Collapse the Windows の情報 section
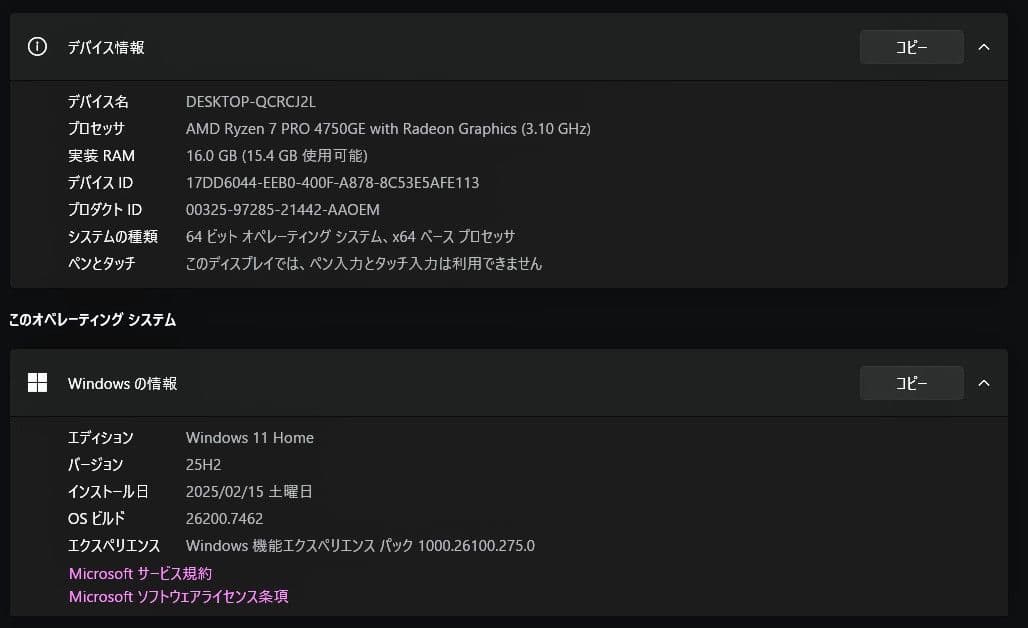The height and width of the screenshot is (628, 1028). pyautogui.click(x=983, y=382)
